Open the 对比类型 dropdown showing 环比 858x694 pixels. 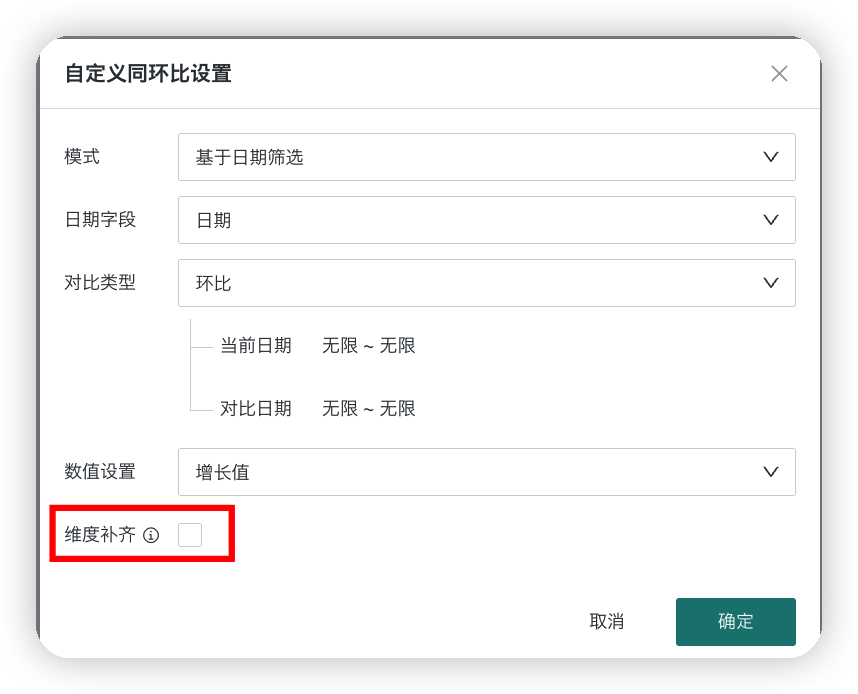pos(486,283)
